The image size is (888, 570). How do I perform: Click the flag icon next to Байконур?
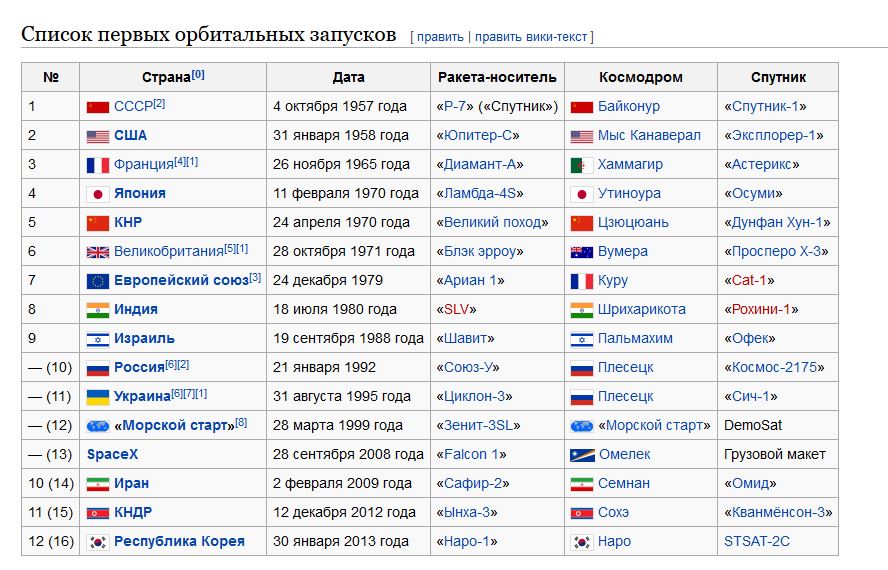tap(582, 107)
